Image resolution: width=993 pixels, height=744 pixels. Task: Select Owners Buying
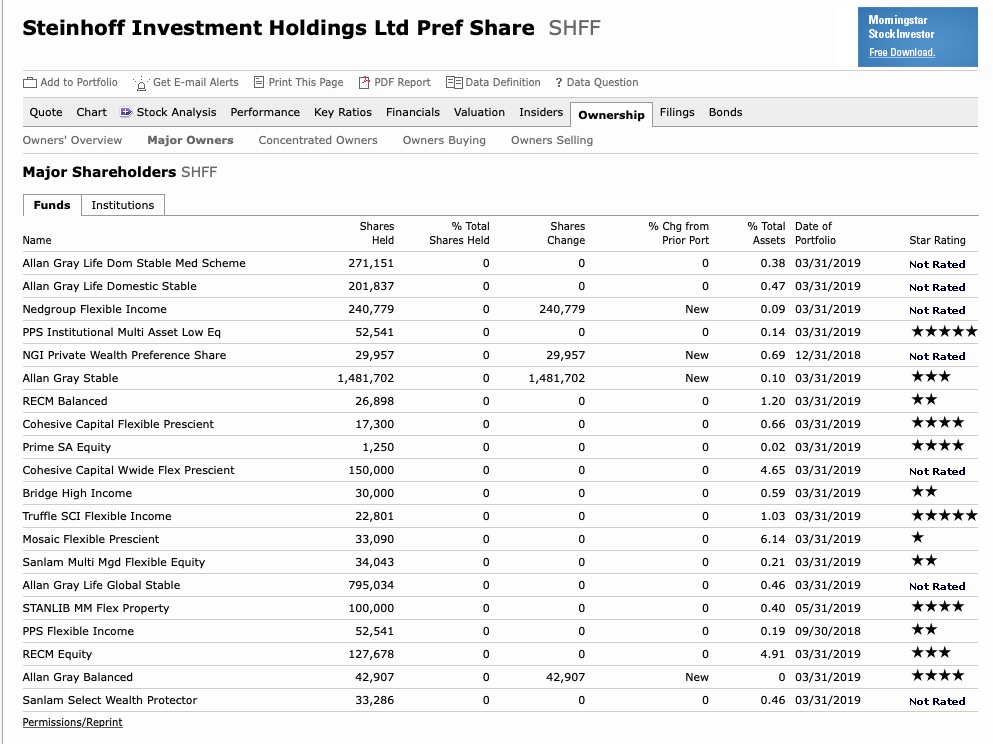coord(443,140)
